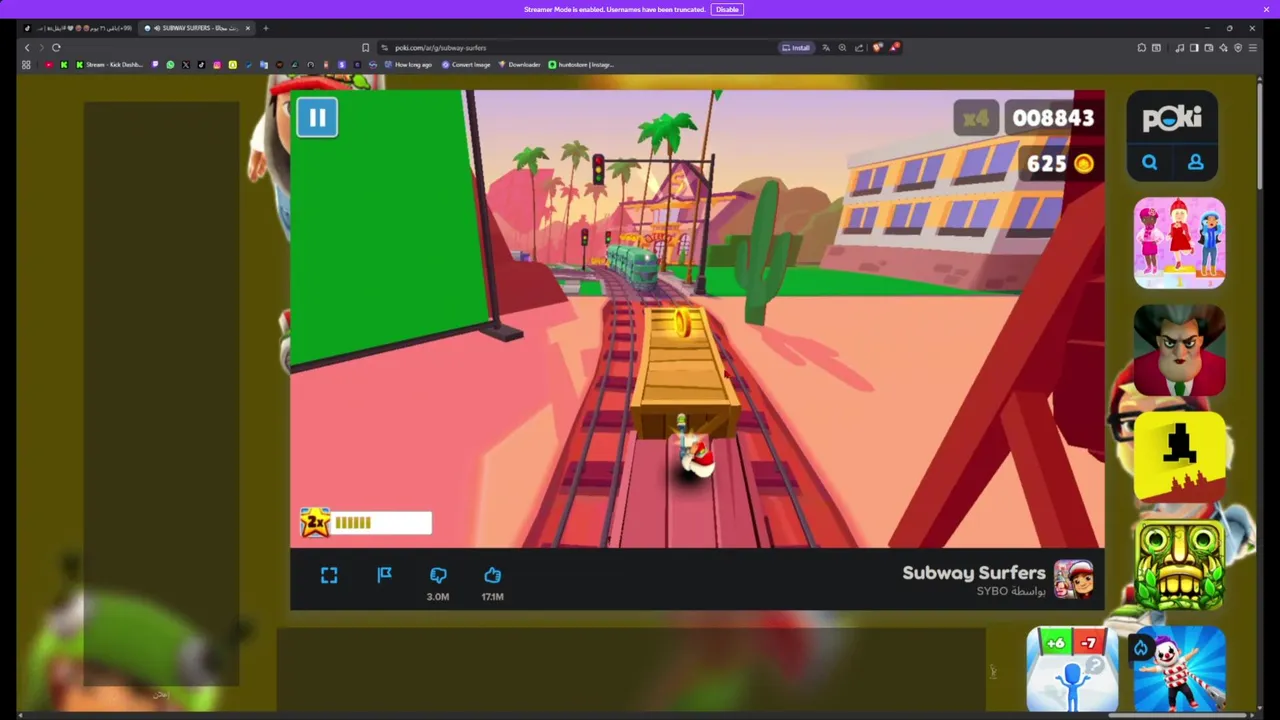Open the X (Twitter) bookmark icon
The image size is (1280, 720).
(186, 65)
